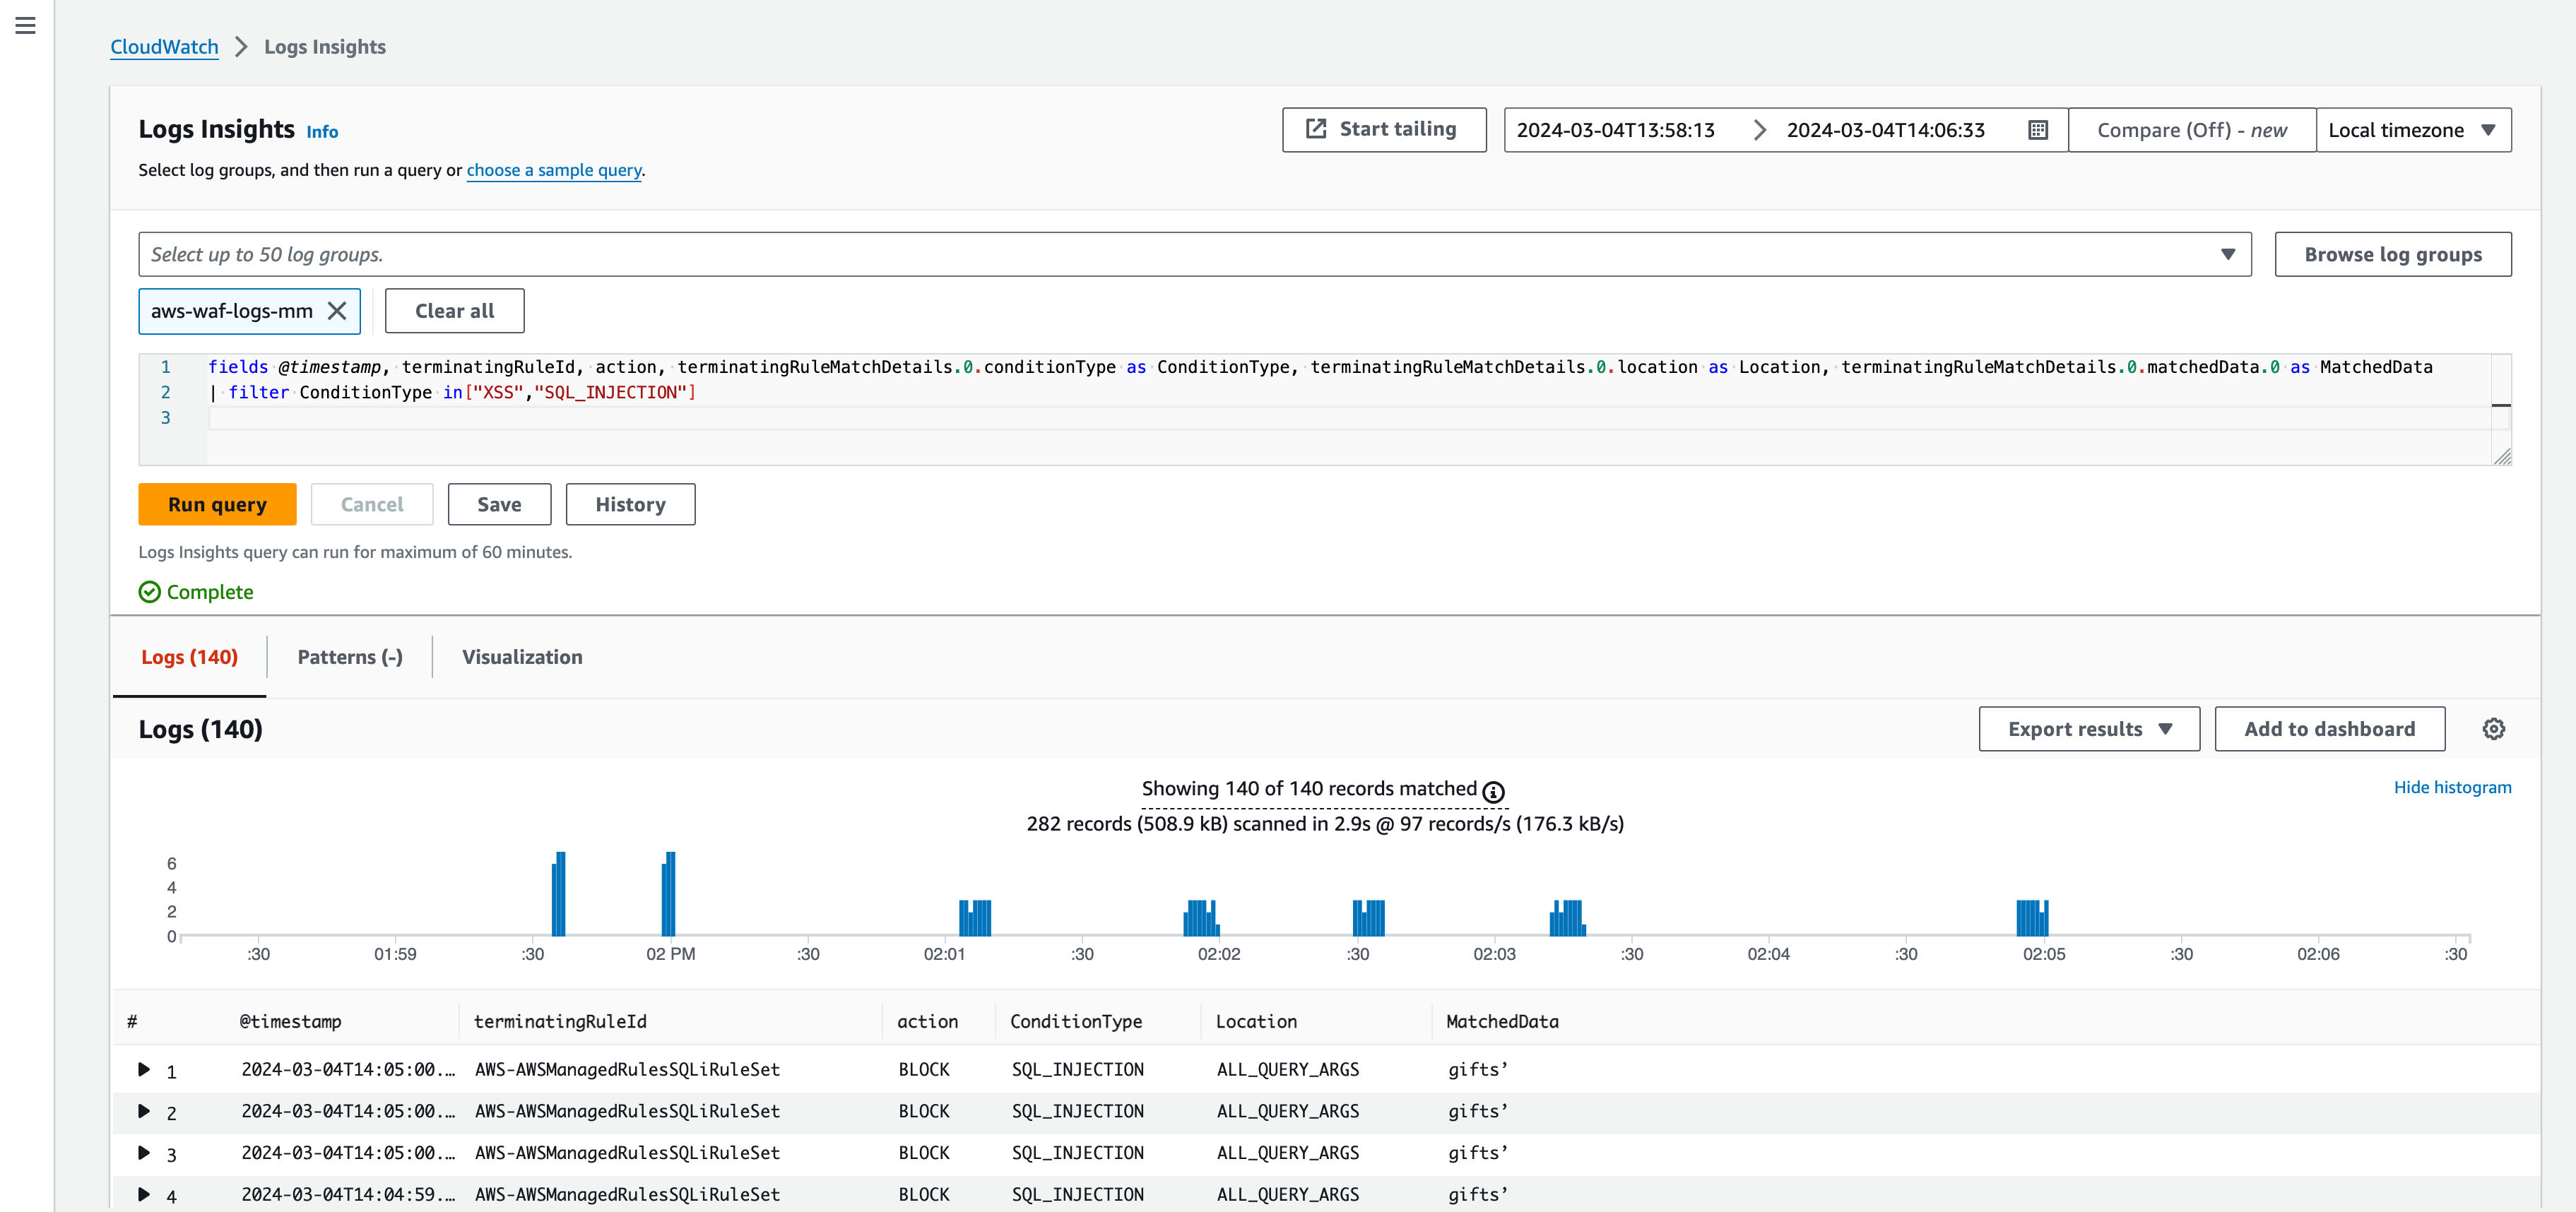The image size is (2576, 1212).
Task: Switch to the Patterns tab
Action: (x=349, y=657)
